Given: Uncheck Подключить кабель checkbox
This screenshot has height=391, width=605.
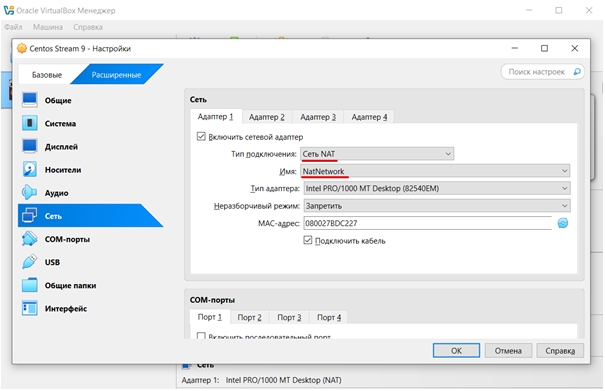Looking at the screenshot, I should (308, 240).
